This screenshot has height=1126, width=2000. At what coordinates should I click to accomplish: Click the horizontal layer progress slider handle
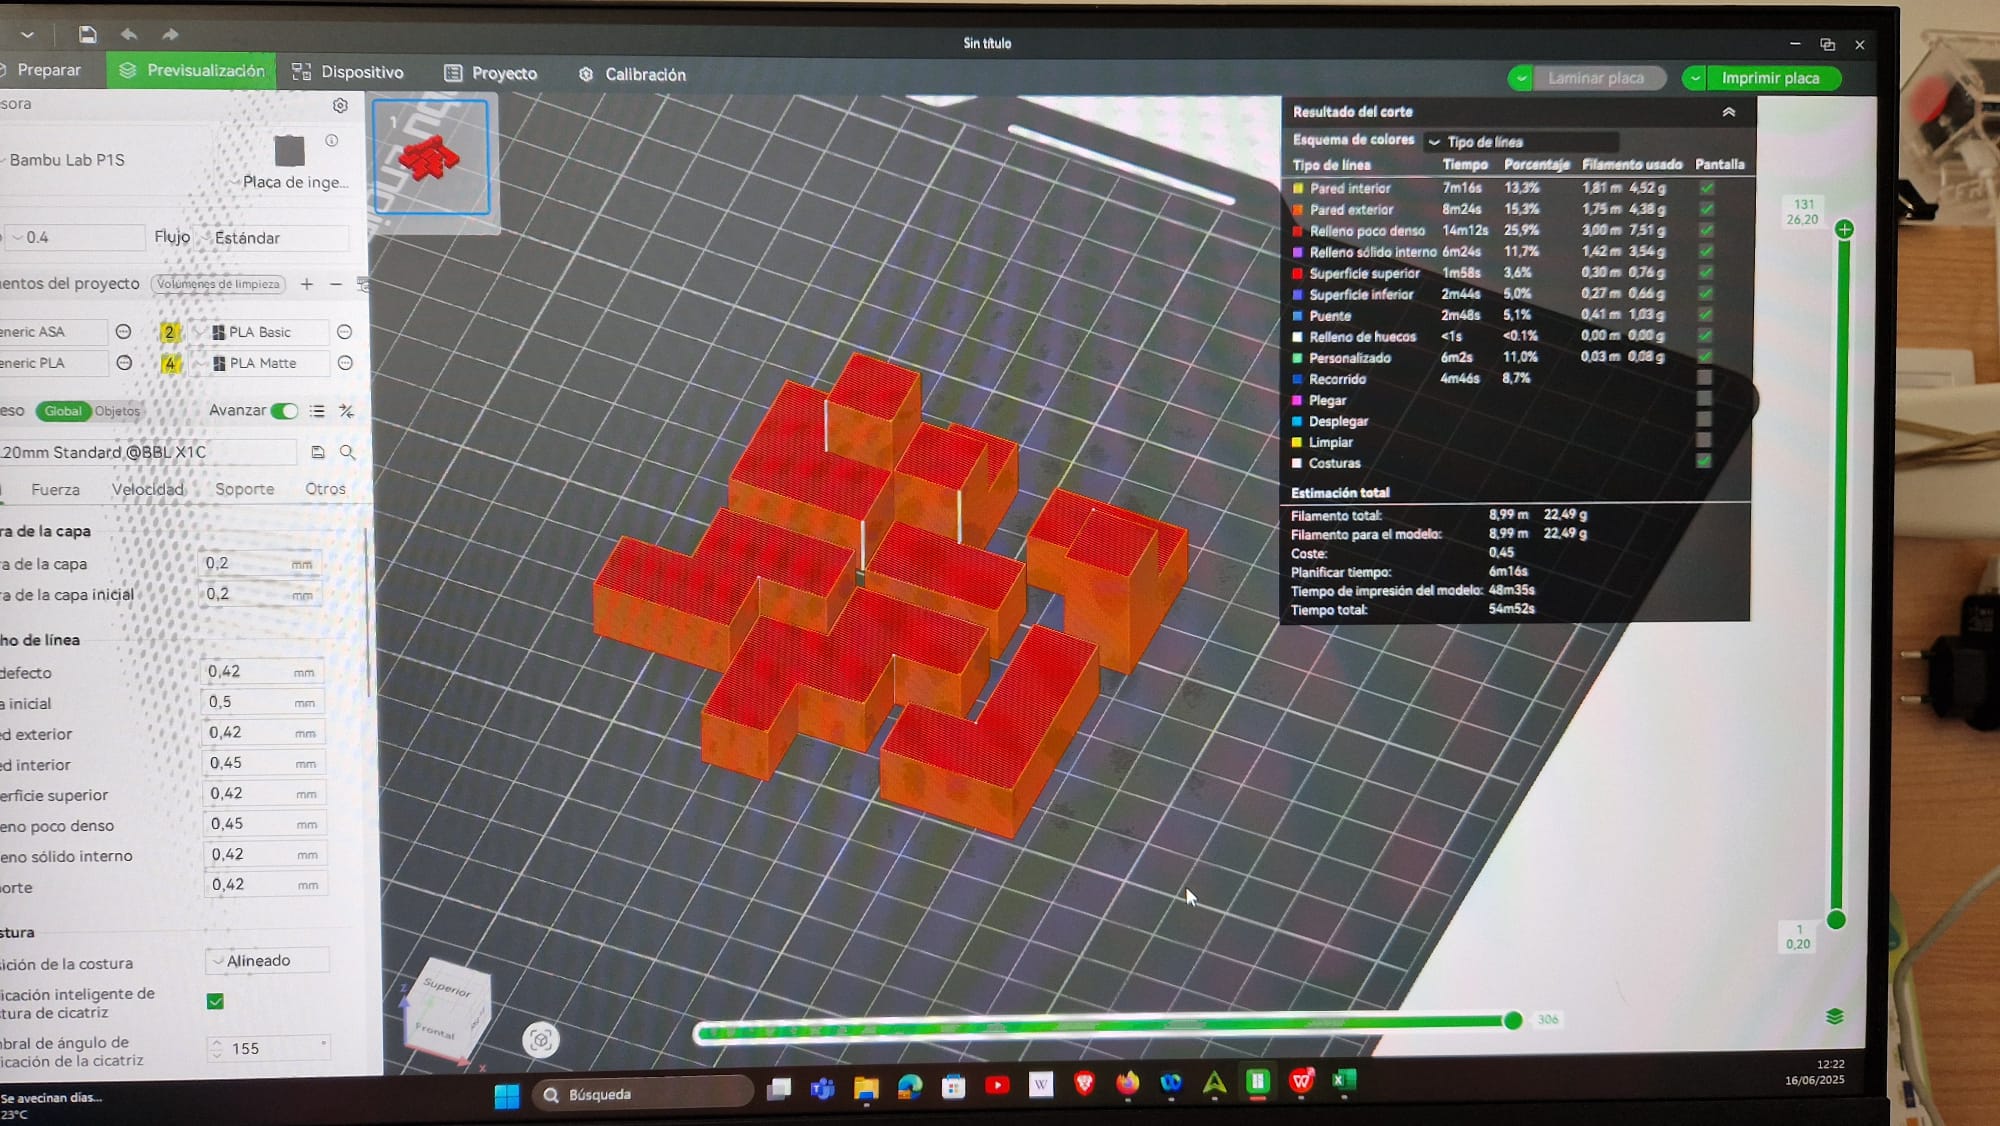(1513, 1020)
